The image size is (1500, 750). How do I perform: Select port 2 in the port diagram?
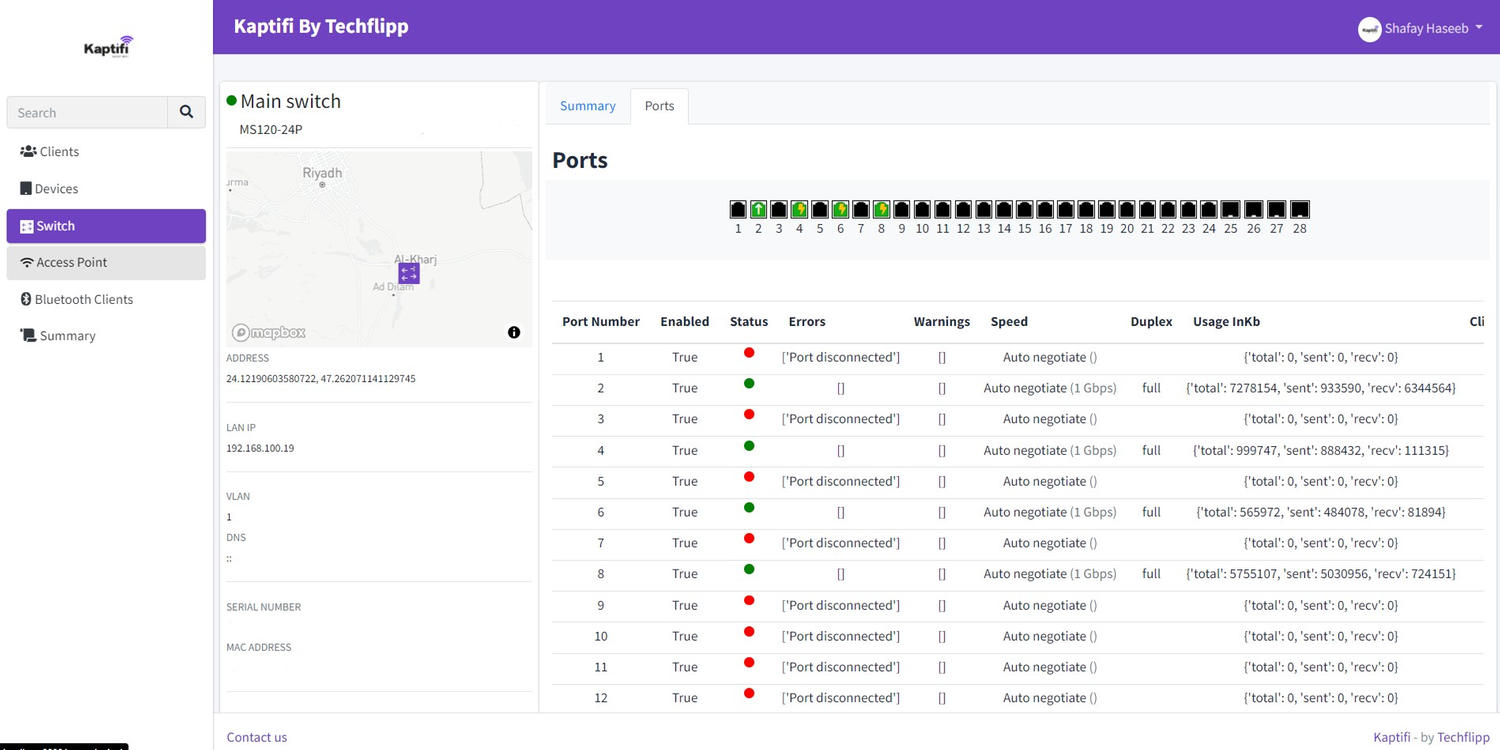758,209
